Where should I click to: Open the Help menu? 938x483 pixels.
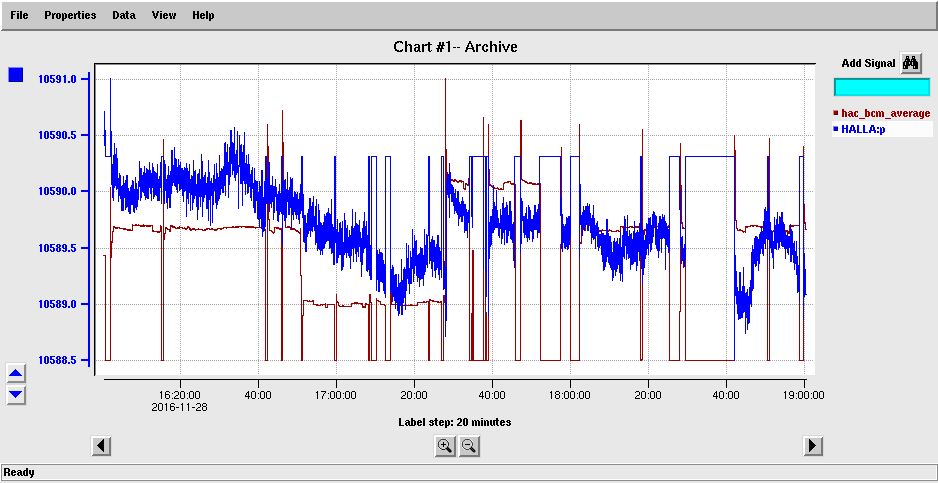203,16
